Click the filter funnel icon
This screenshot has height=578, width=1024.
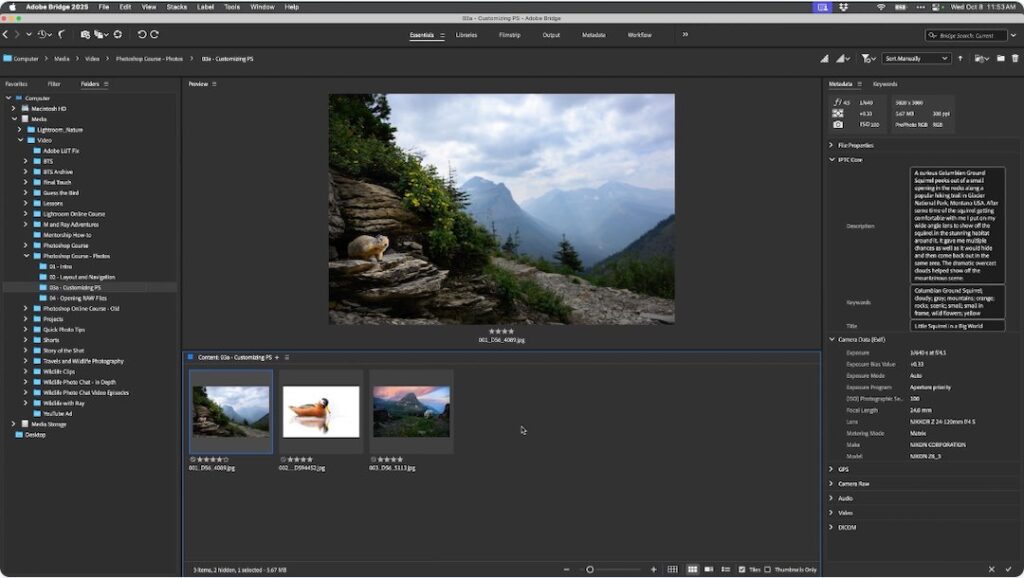[864, 58]
